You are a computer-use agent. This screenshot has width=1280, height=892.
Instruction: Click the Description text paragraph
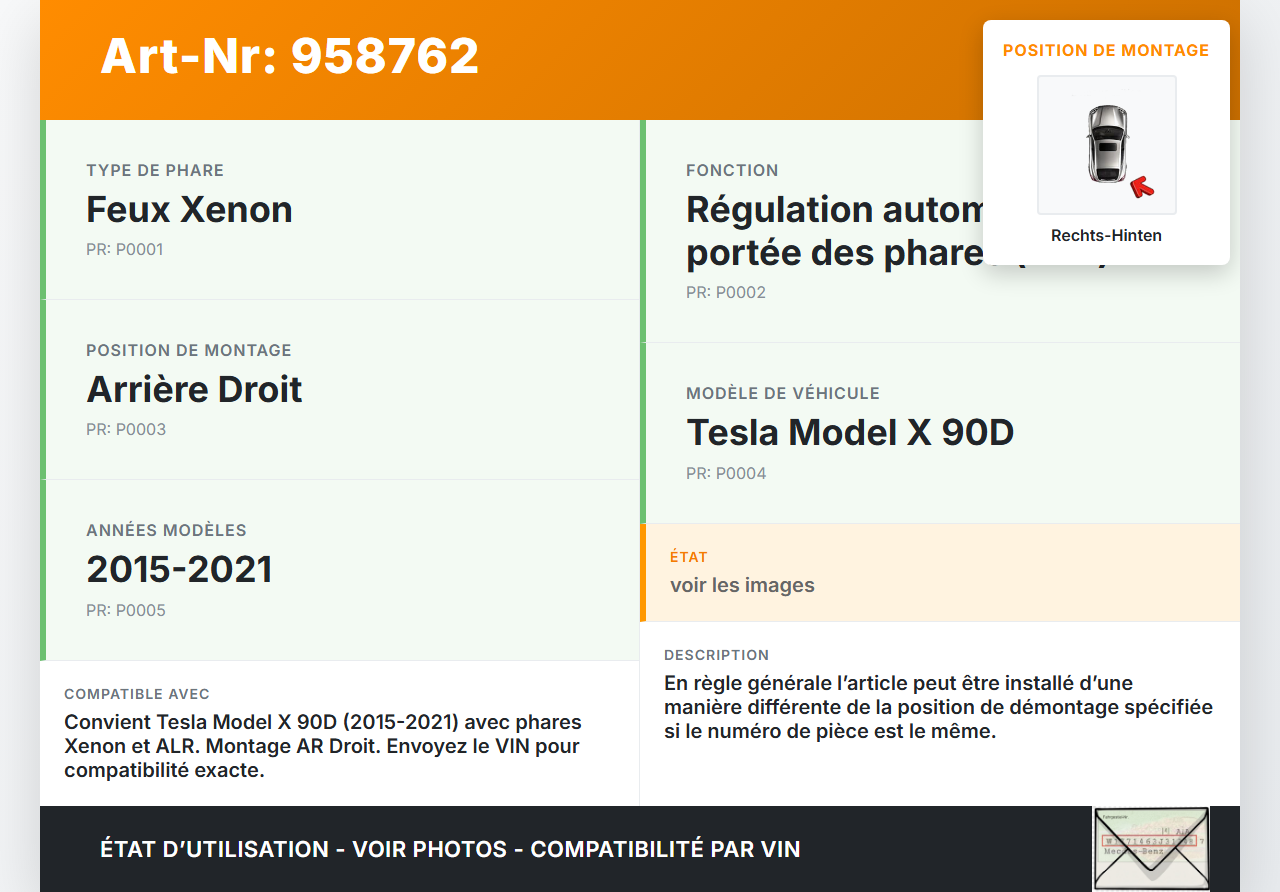[938, 707]
